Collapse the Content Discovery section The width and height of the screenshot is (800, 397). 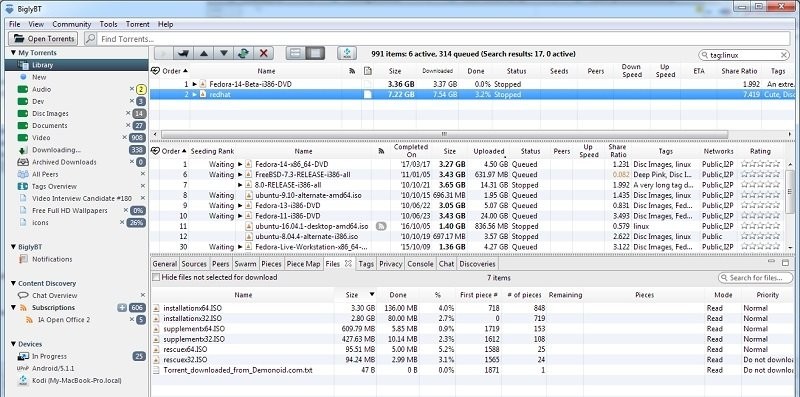tap(13, 283)
